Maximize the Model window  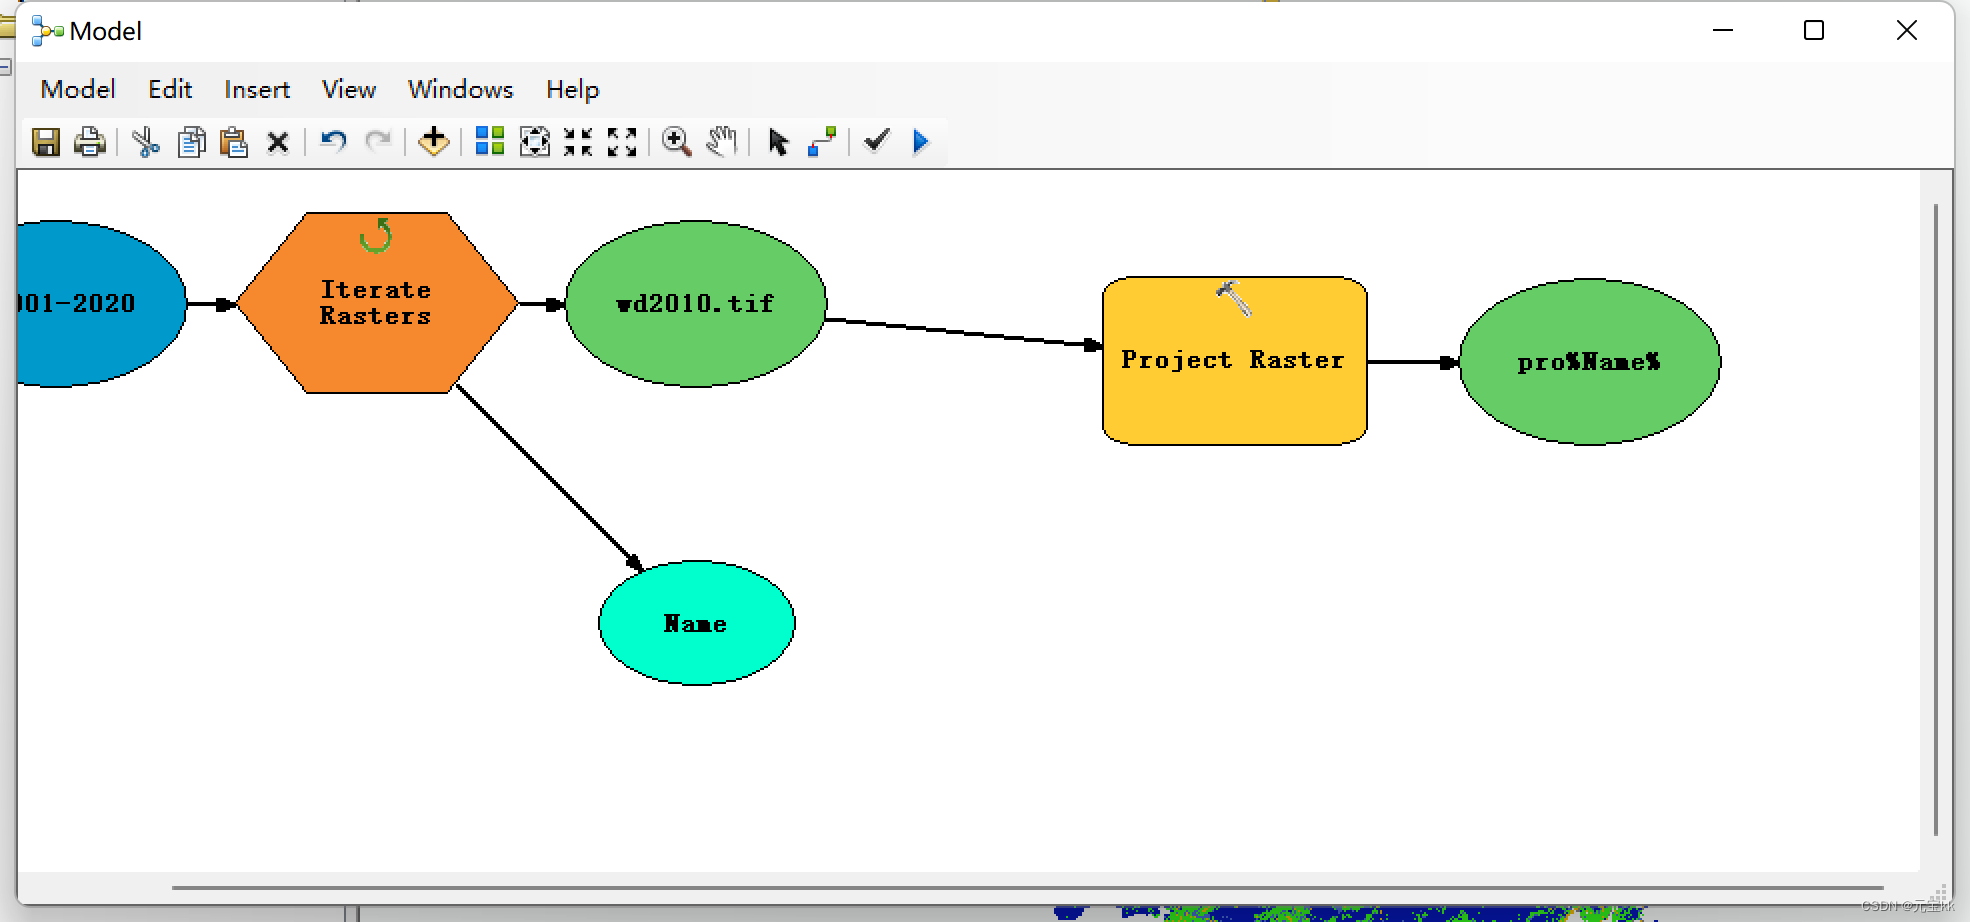(x=1814, y=31)
